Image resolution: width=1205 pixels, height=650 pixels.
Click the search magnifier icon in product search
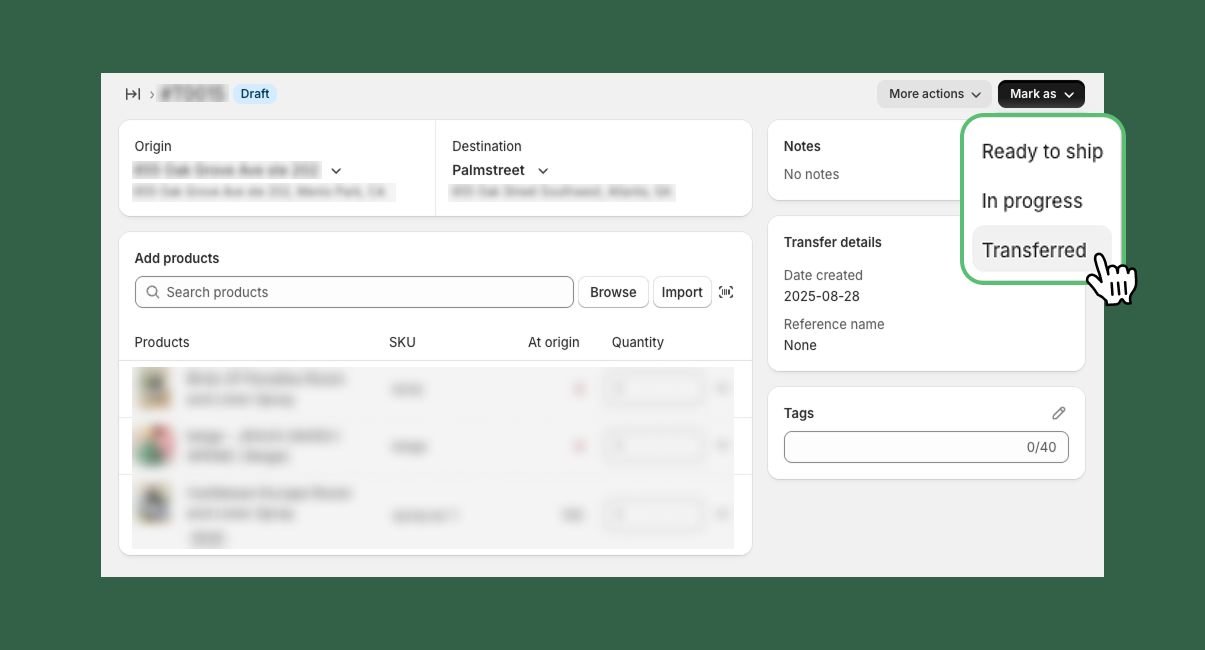tap(153, 292)
